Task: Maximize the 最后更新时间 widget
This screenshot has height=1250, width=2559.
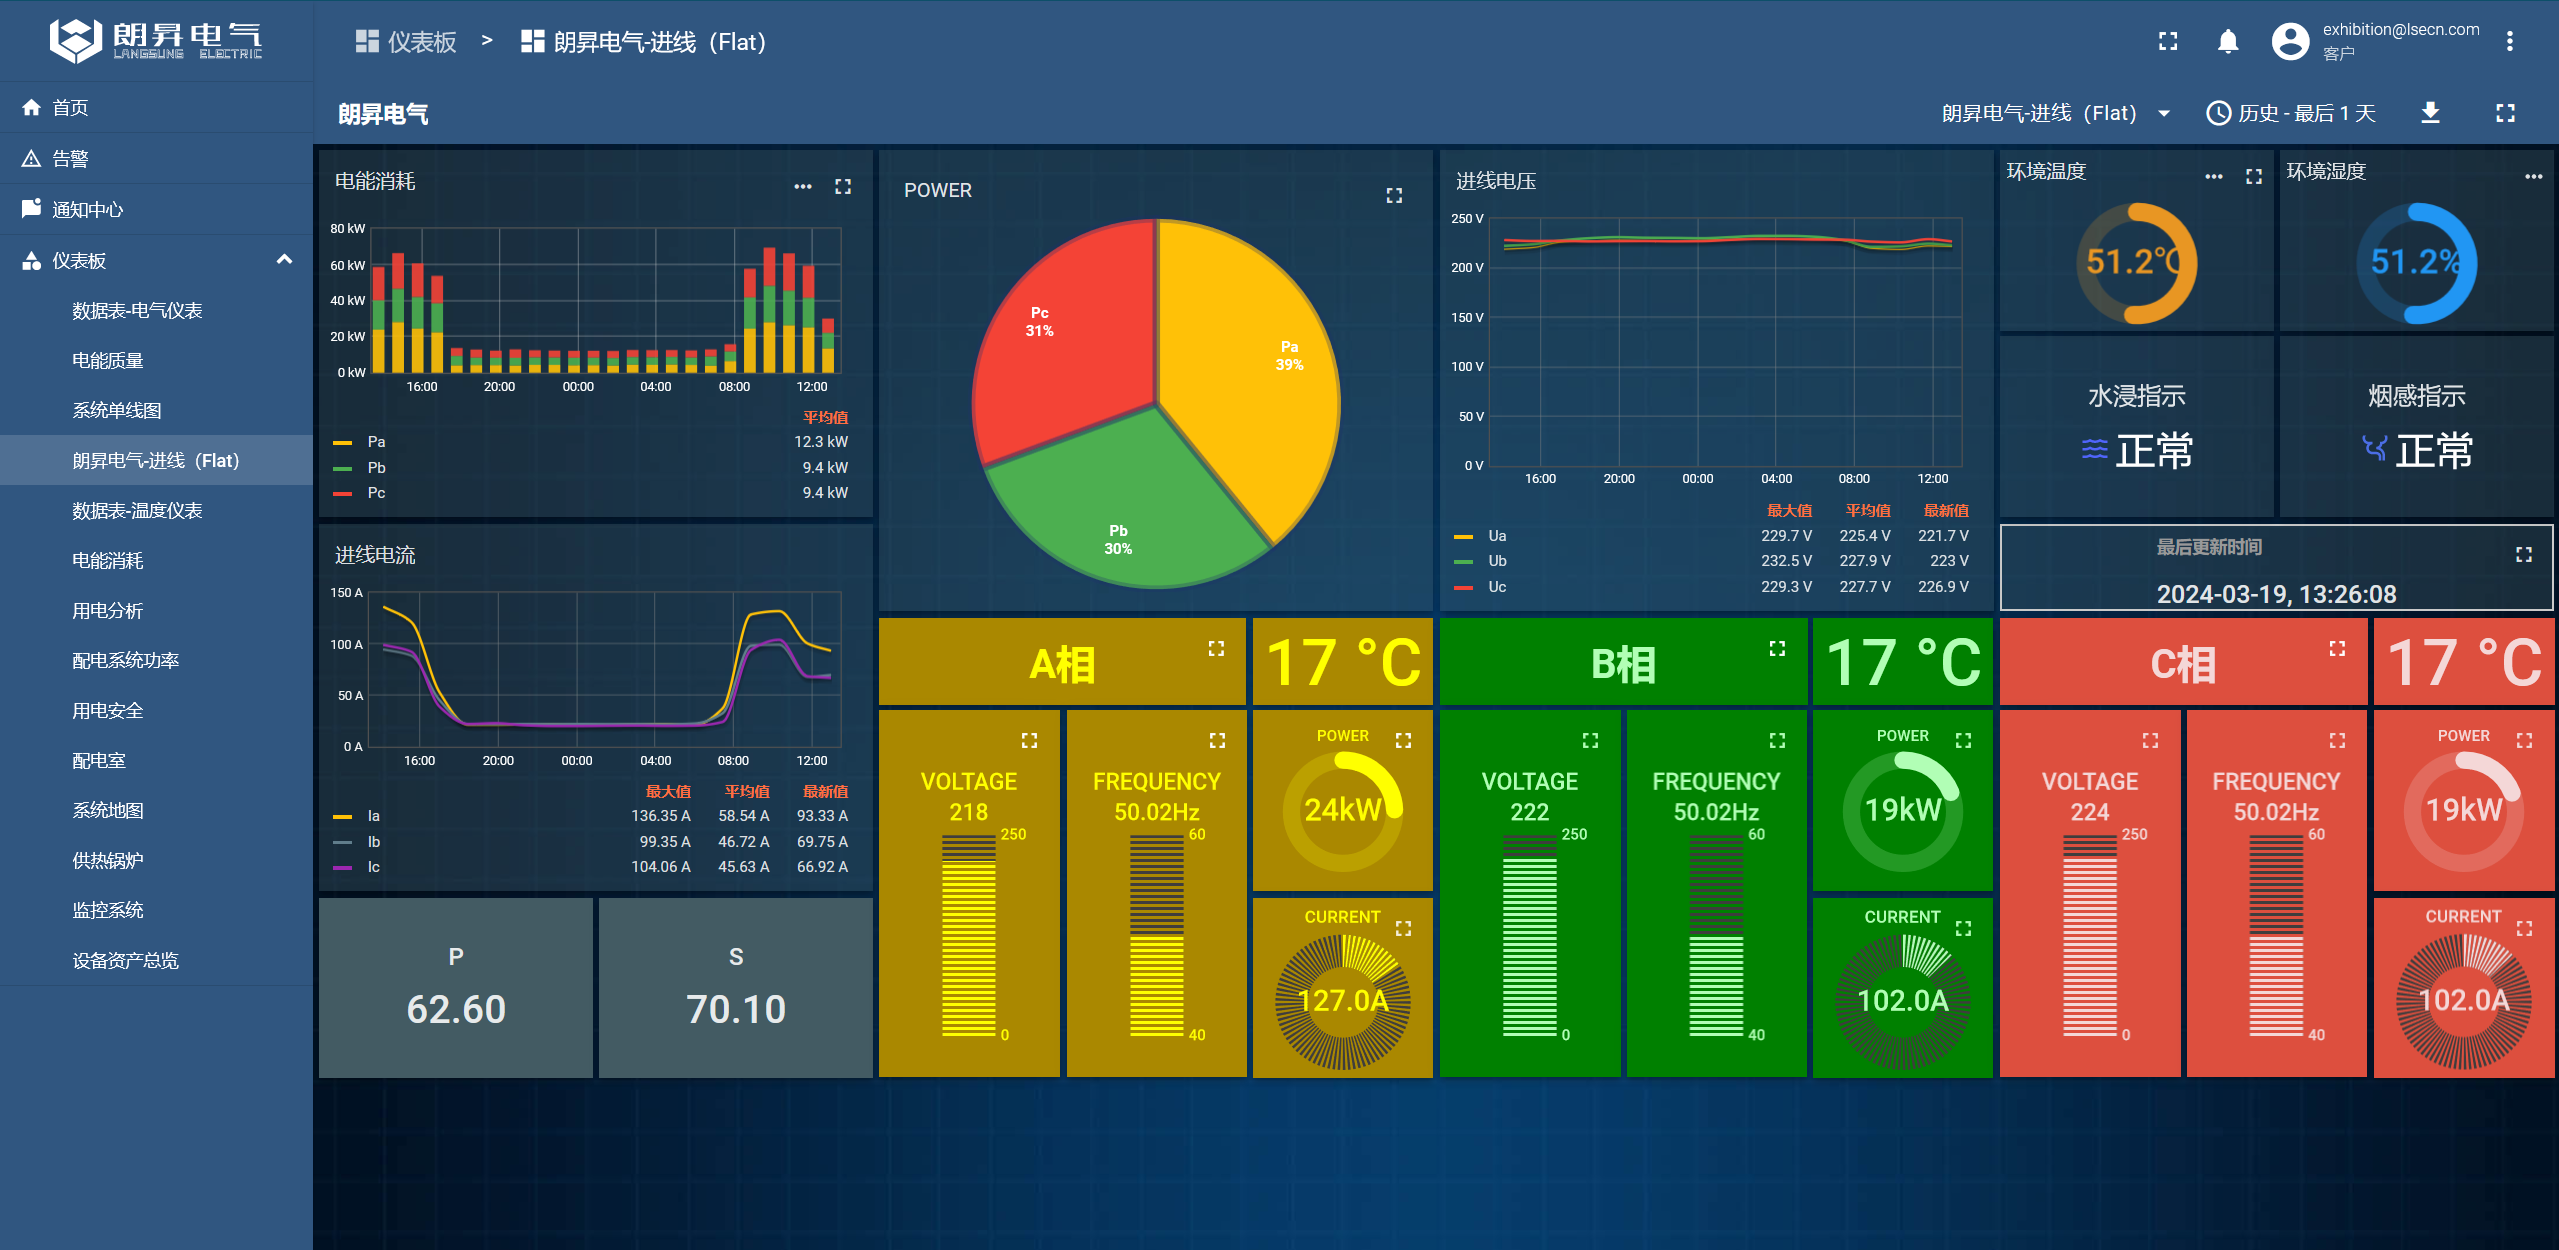Action: (2523, 554)
